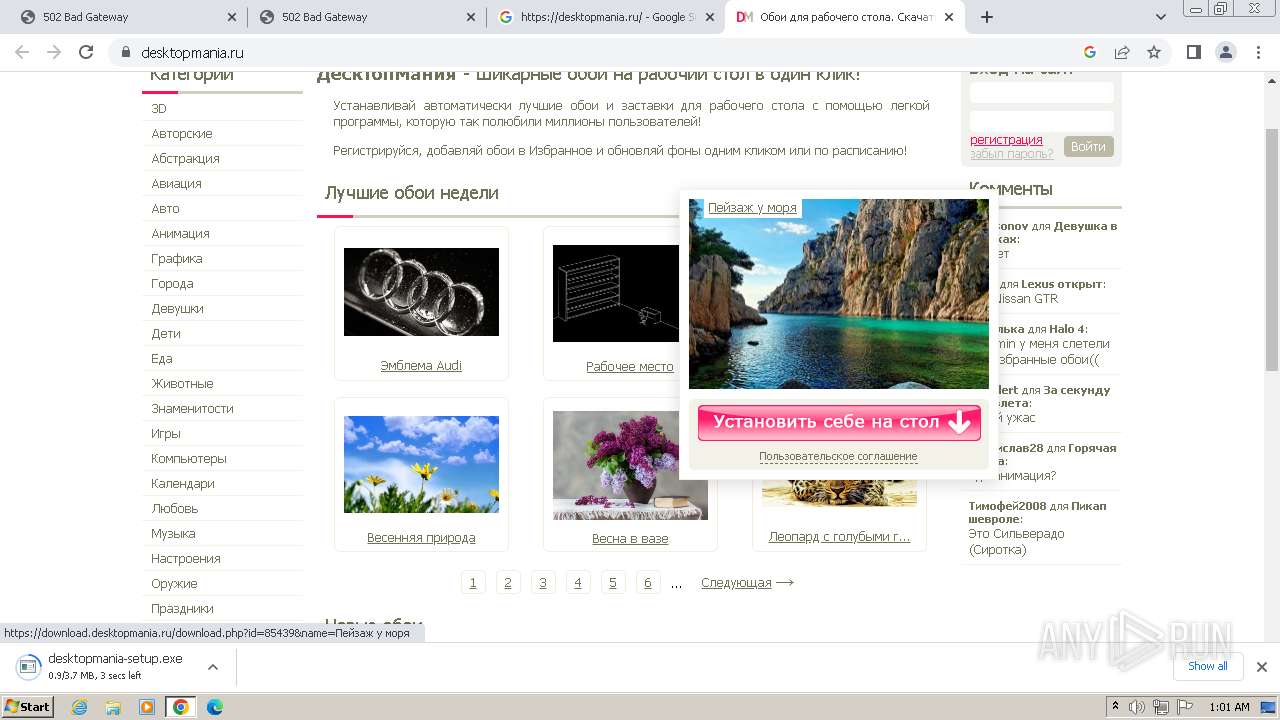Open the Авиация category
1280x720 pixels.
176,183
